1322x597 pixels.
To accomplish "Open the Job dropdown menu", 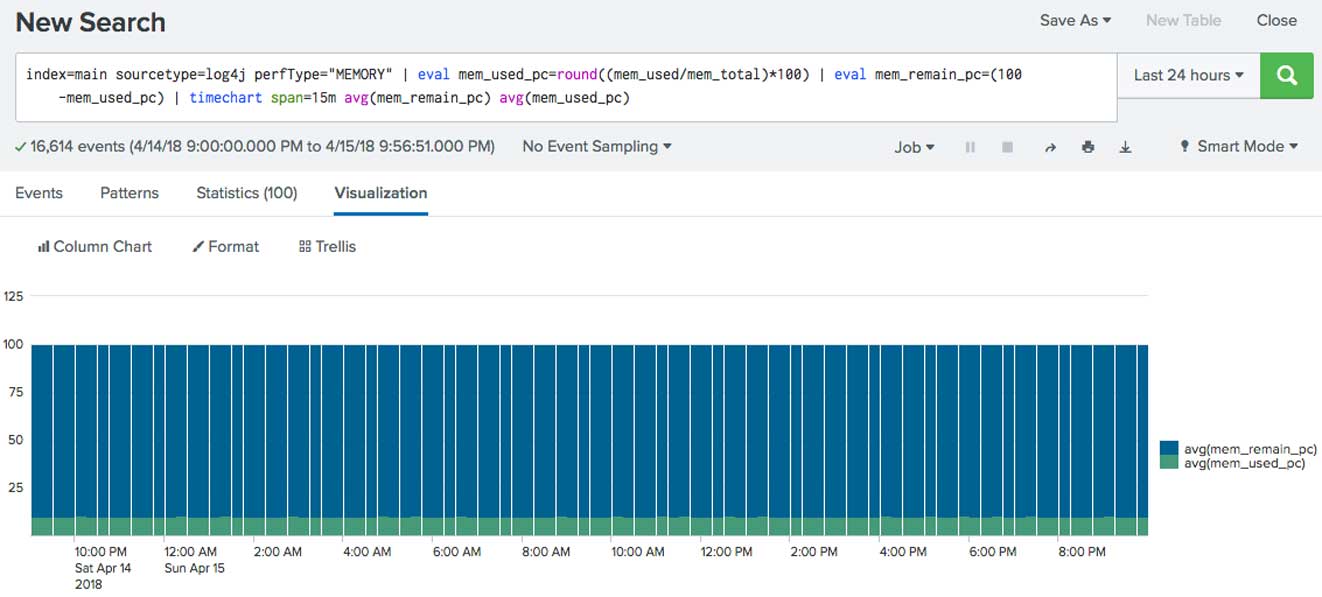I will point(914,147).
